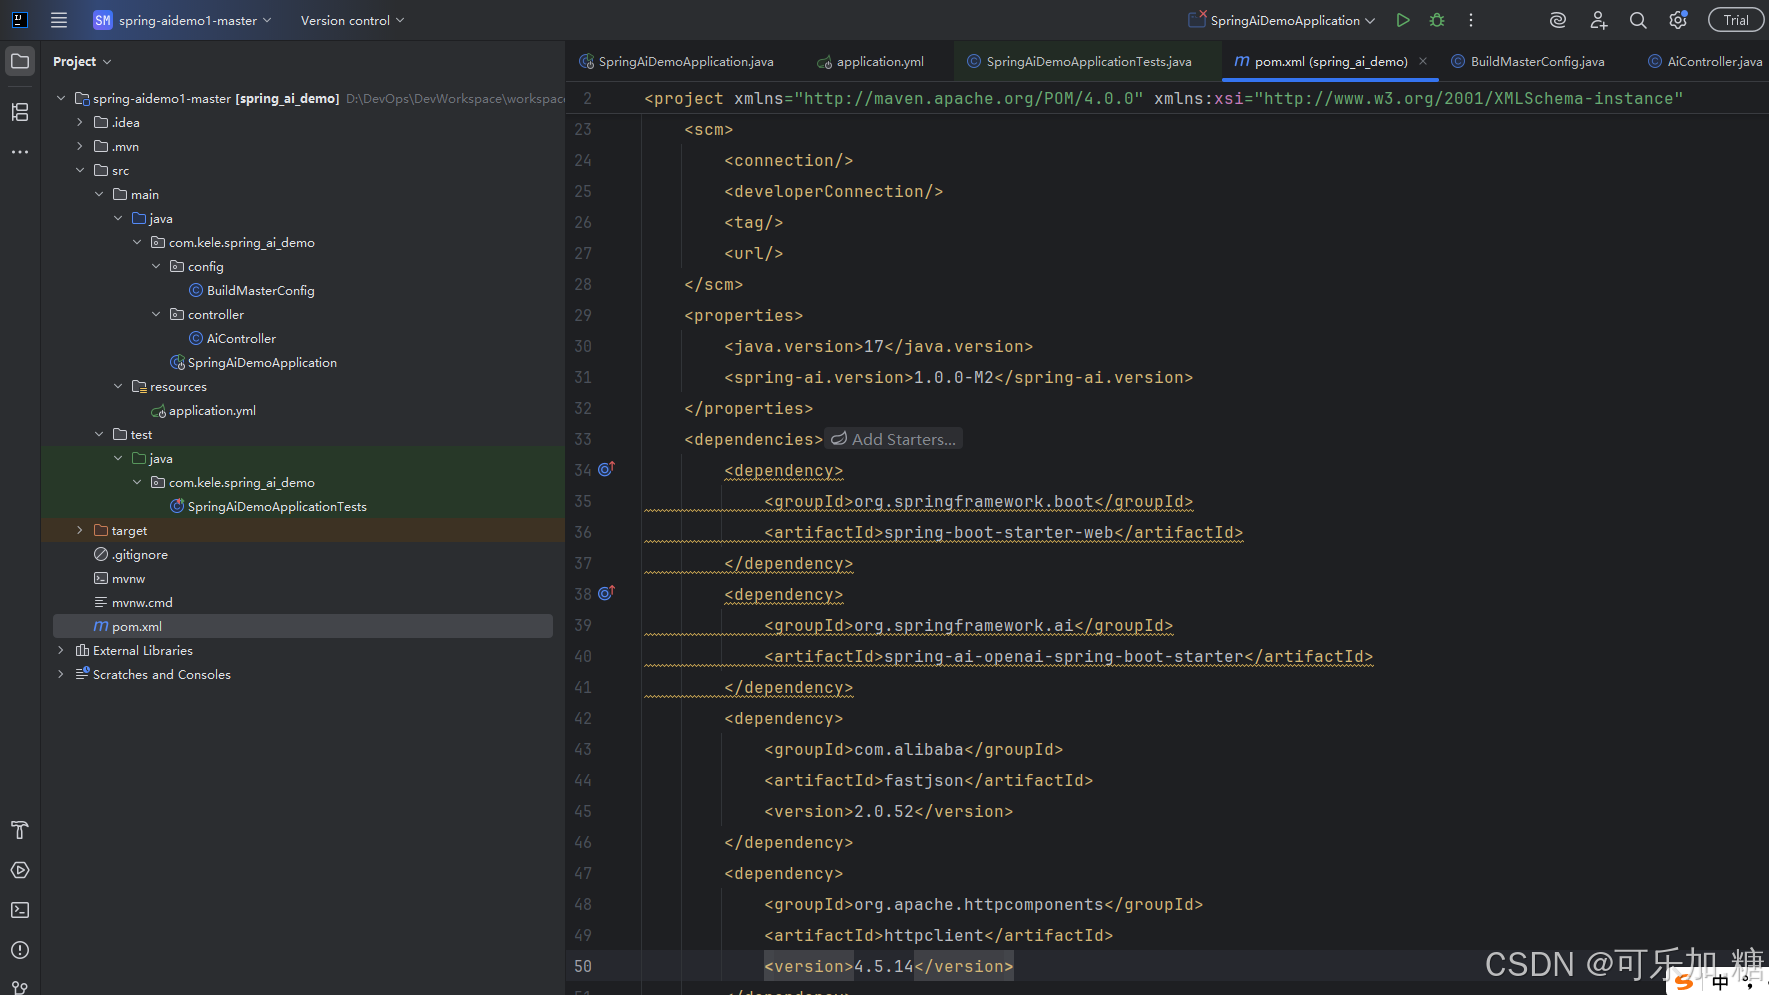Open the Project view mode dropdown
1769x995 pixels.
coord(82,61)
